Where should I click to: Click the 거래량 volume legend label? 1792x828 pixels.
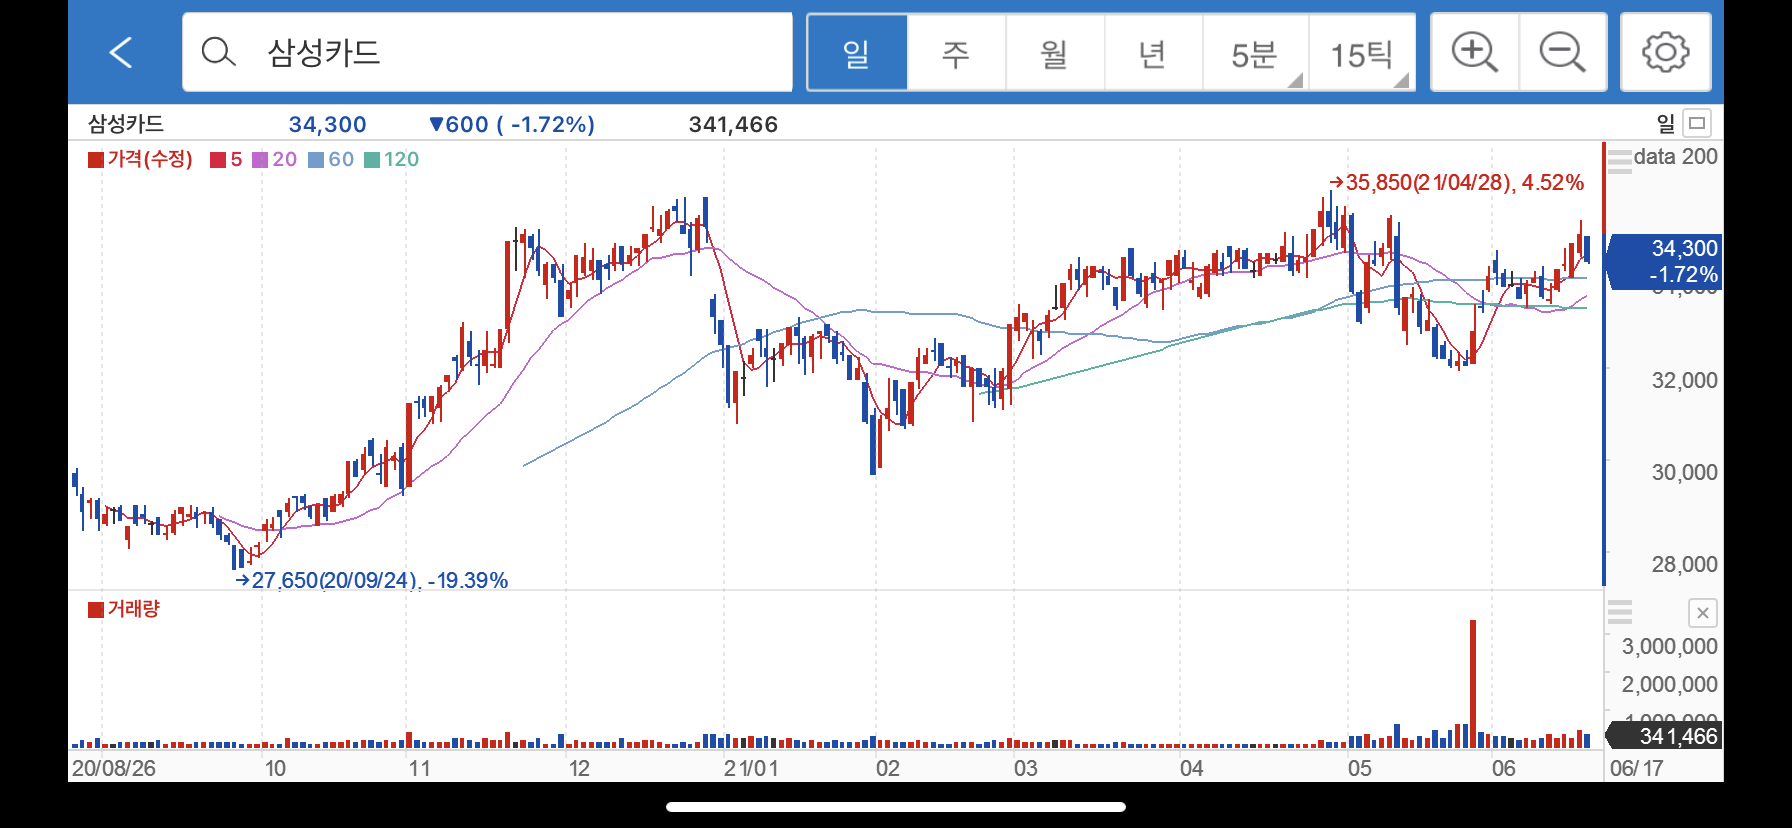124,609
